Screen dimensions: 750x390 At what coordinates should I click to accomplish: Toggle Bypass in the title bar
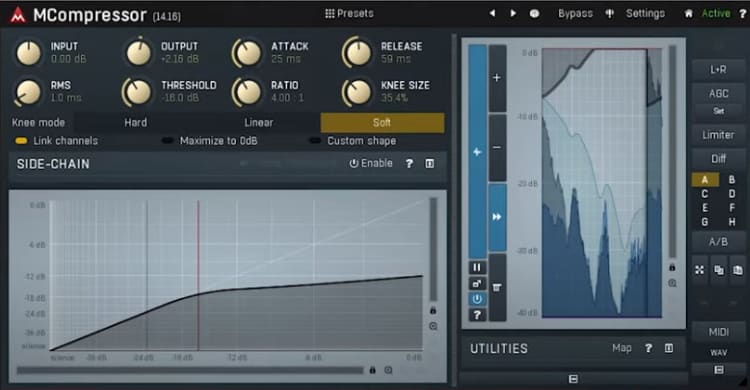tap(575, 13)
